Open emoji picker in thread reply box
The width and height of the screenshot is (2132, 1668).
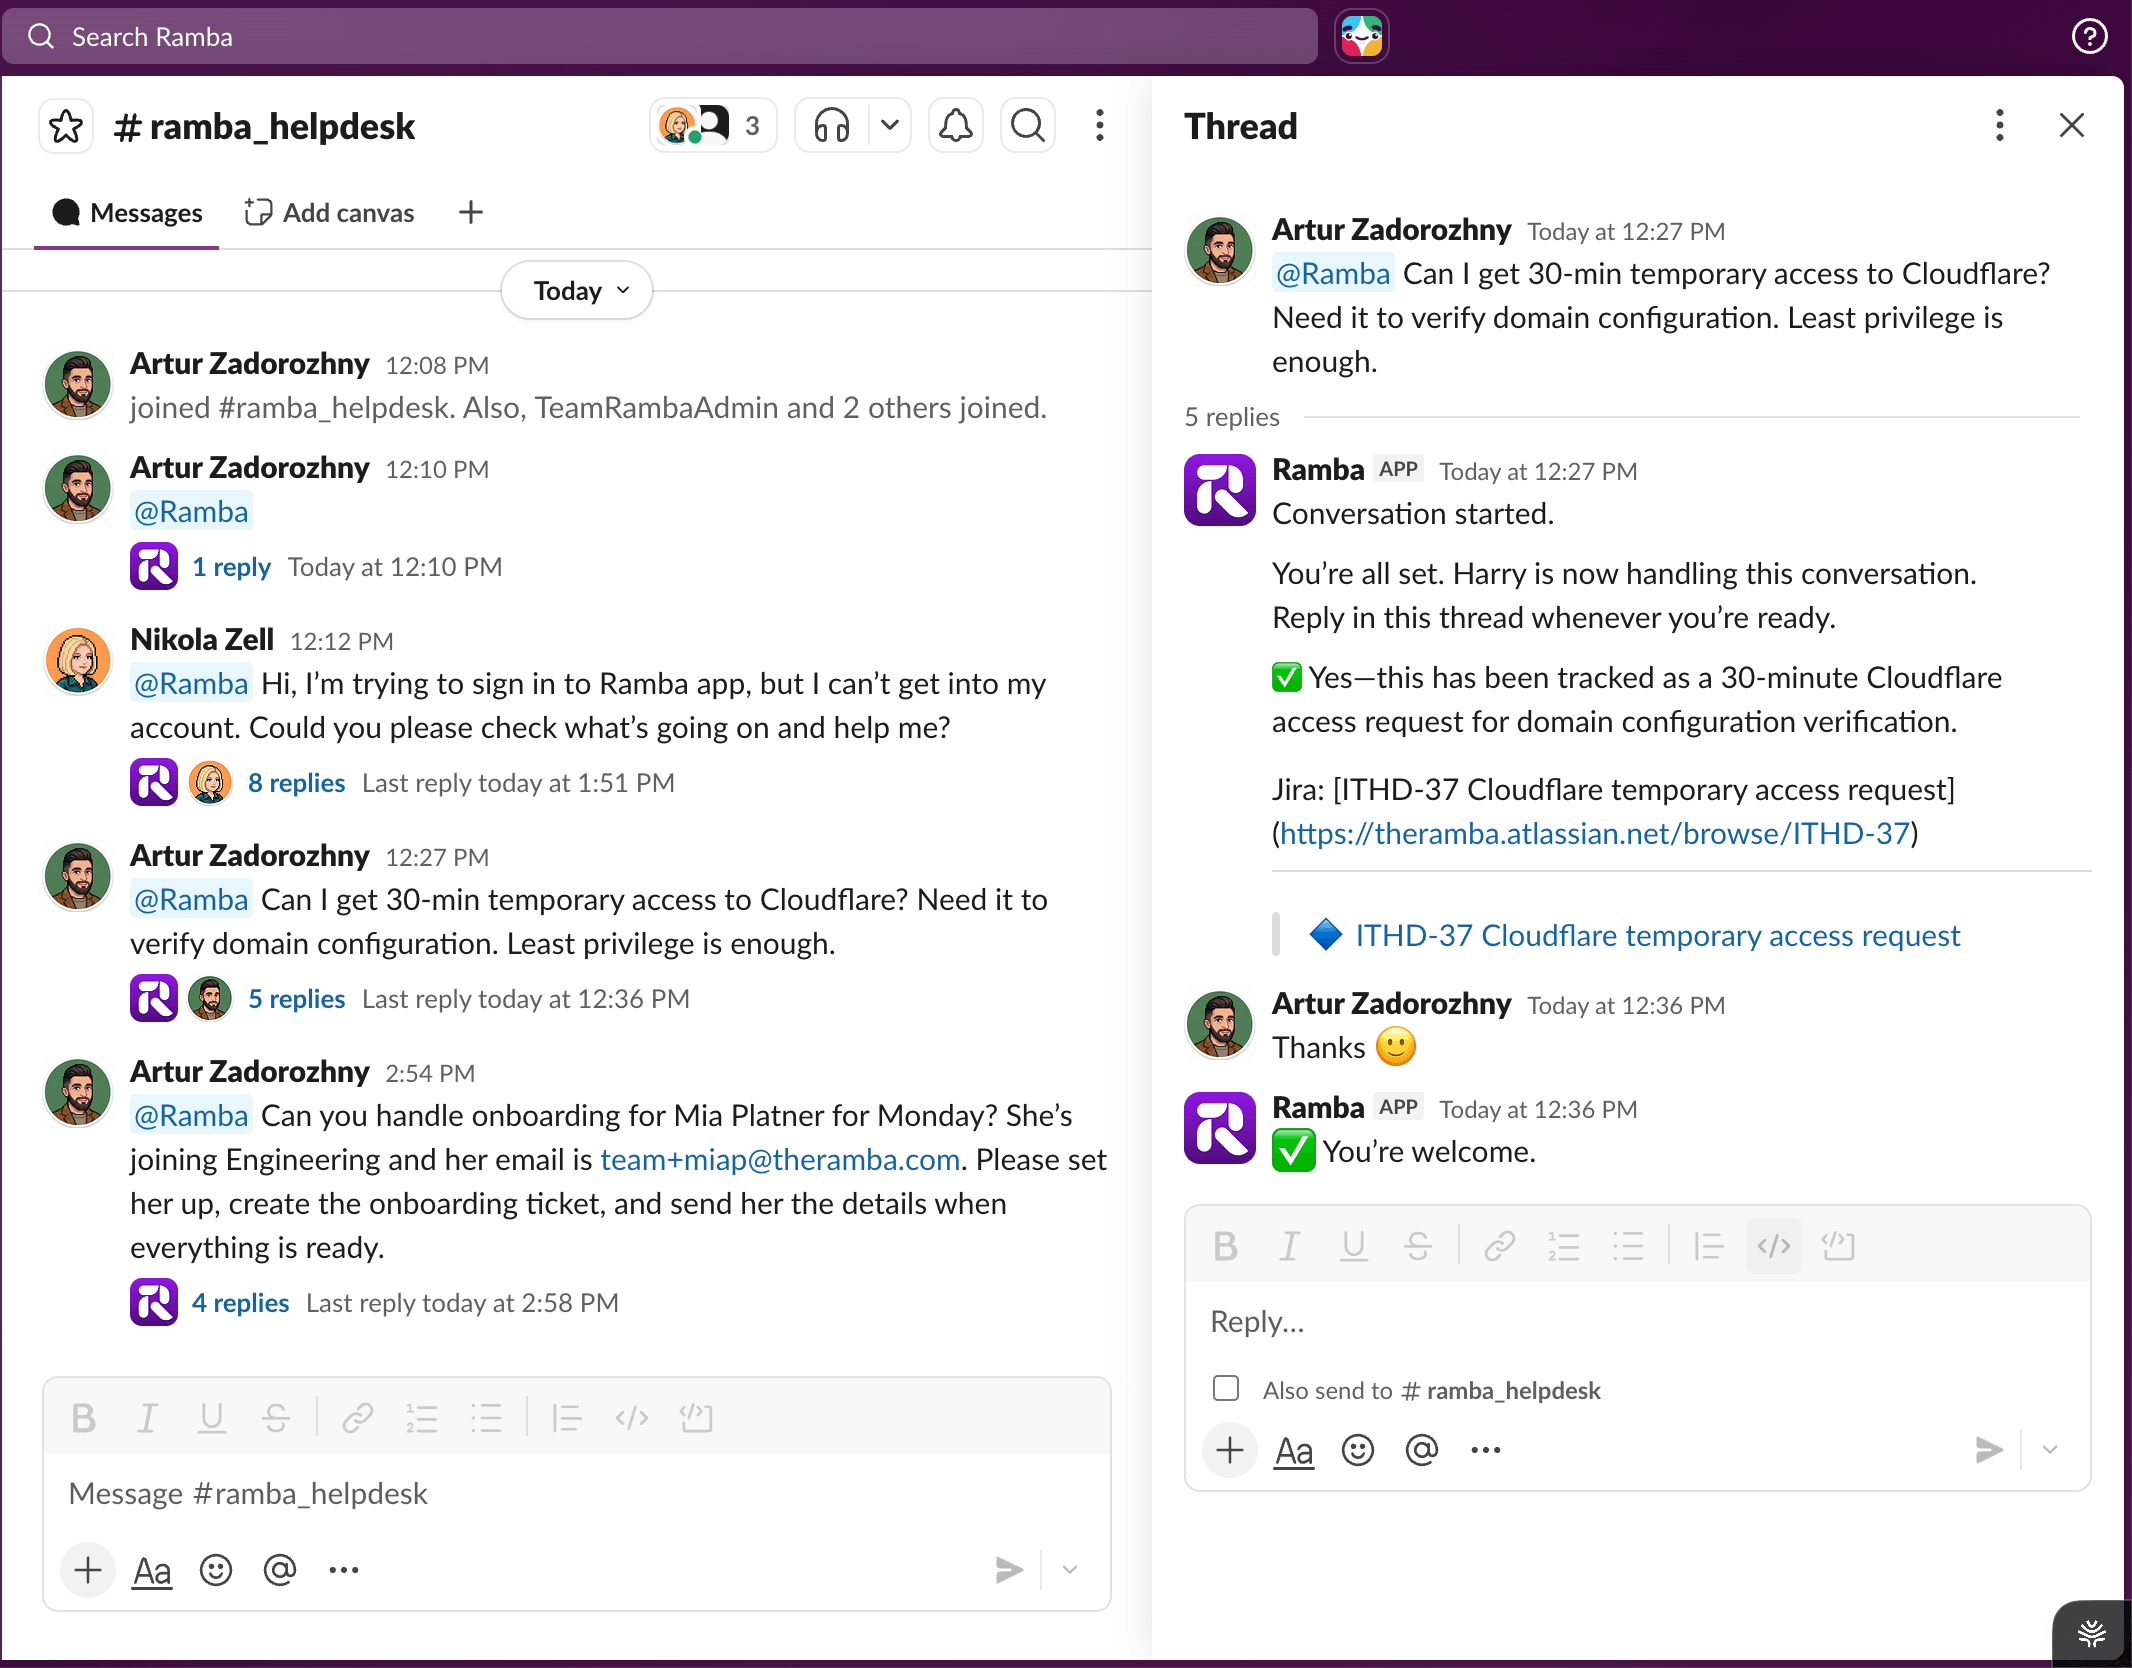1357,1450
